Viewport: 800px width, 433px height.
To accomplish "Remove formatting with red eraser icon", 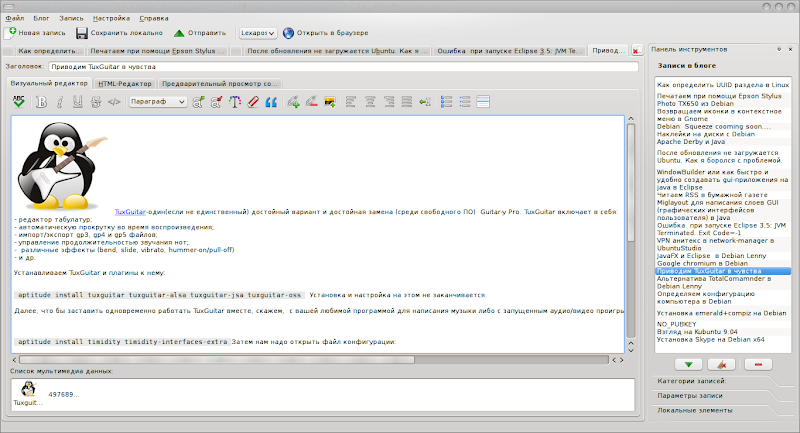I will (253, 101).
